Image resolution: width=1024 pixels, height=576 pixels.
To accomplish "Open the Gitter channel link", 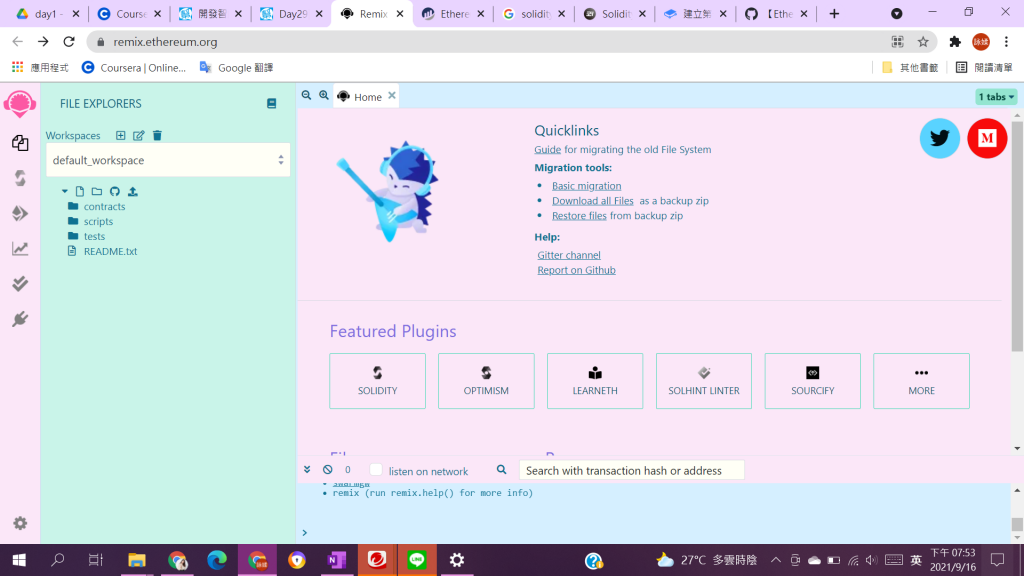I will [x=569, y=255].
